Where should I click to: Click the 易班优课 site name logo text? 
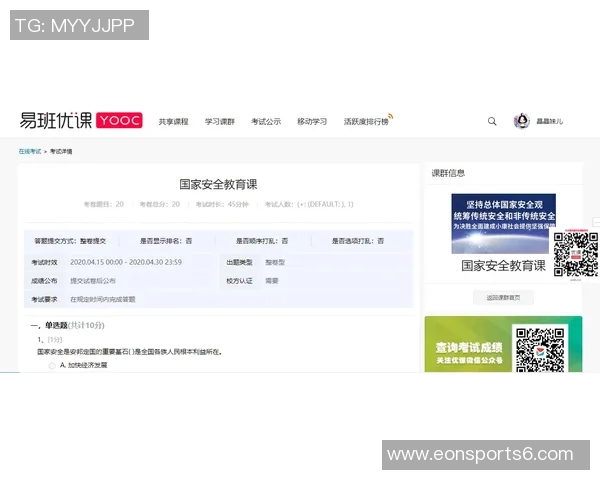pyautogui.click(x=56, y=120)
